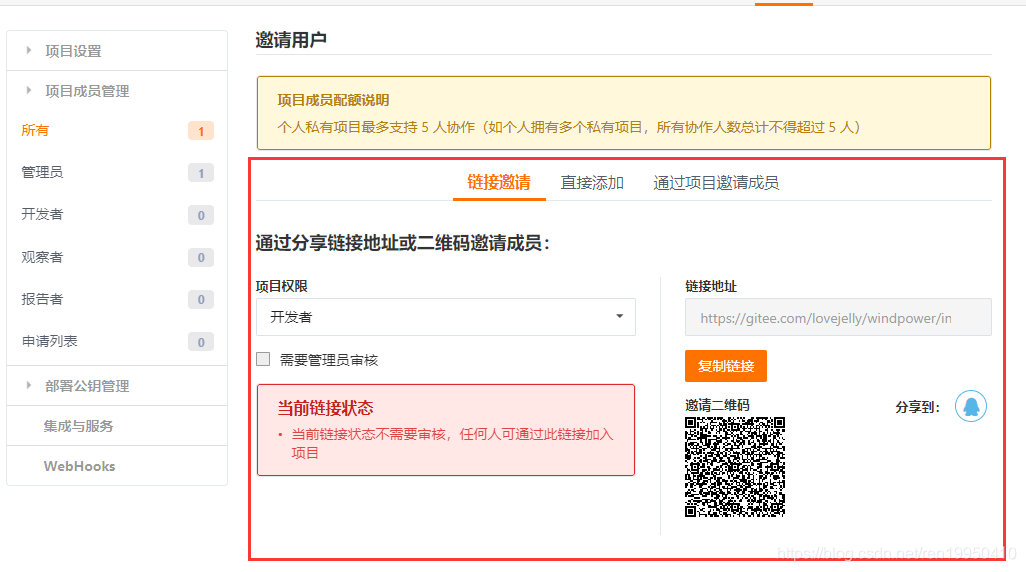The height and width of the screenshot is (572, 1026).
Task: Open the 申请列表 entry
Action: [x=49, y=341]
